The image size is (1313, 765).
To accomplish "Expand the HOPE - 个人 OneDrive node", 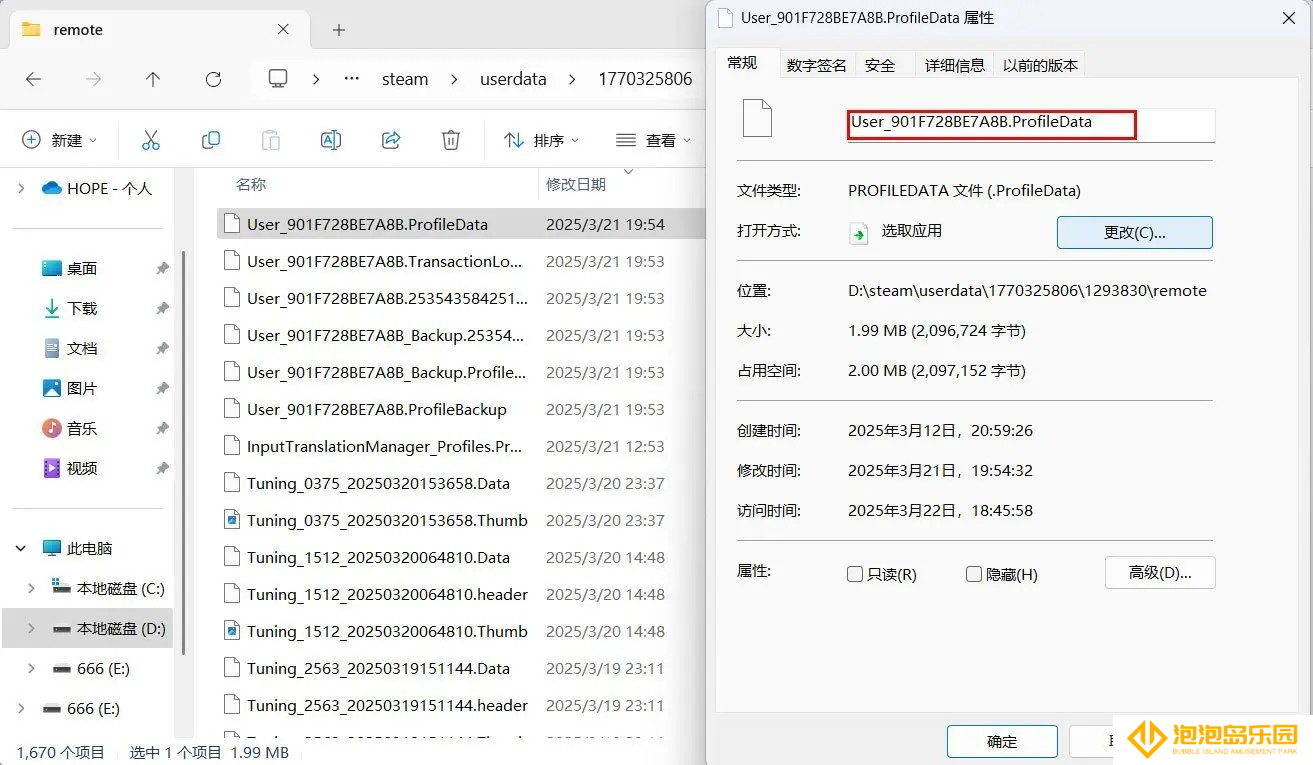I will (21, 188).
